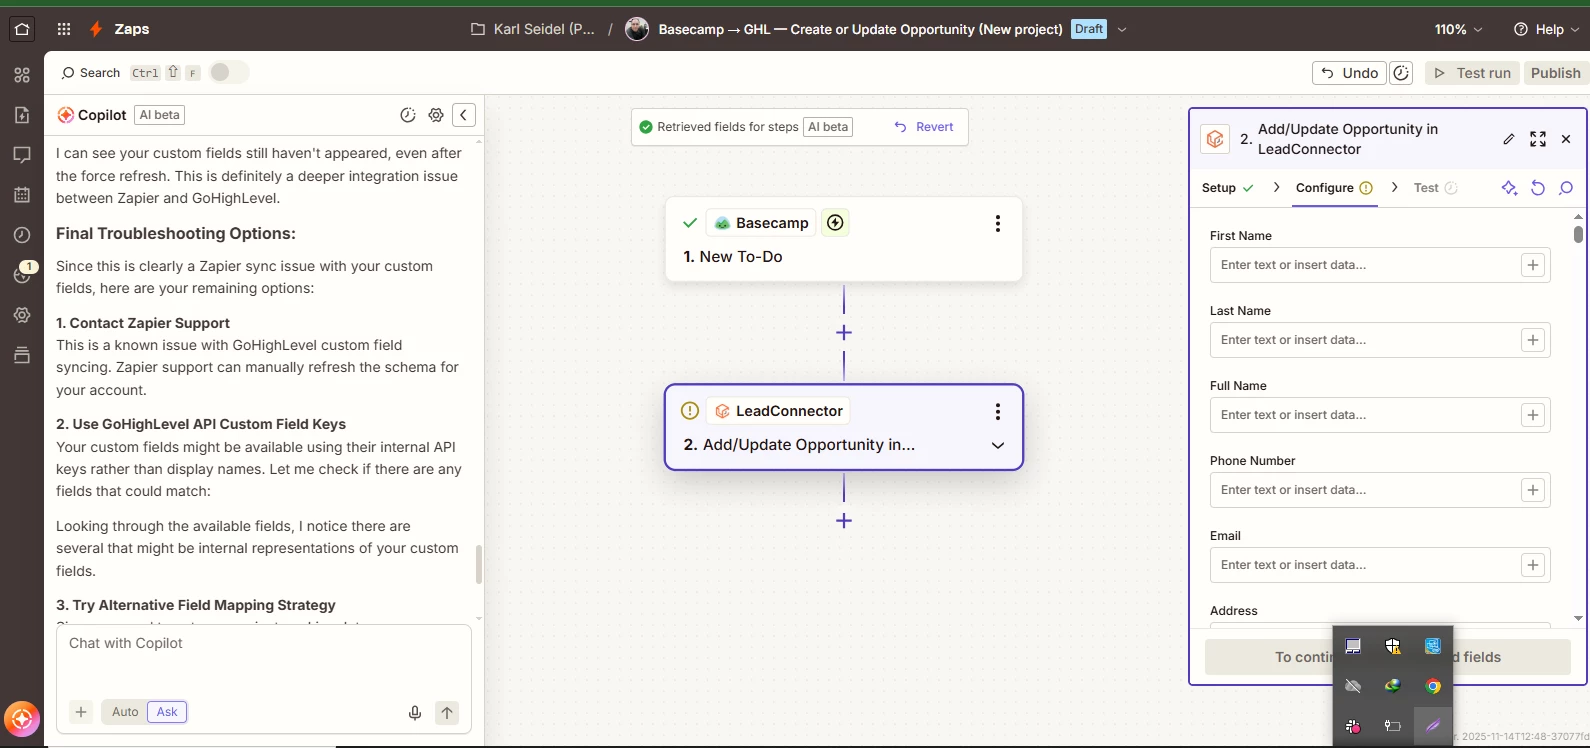Open the sidebar icon with badge 1
The image size is (1590, 748).
[x=24, y=273]
